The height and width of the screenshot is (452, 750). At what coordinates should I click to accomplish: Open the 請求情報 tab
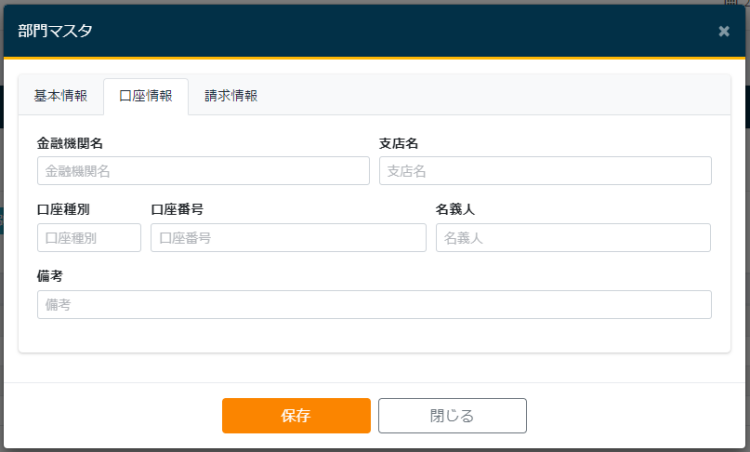tap(231, 96)
